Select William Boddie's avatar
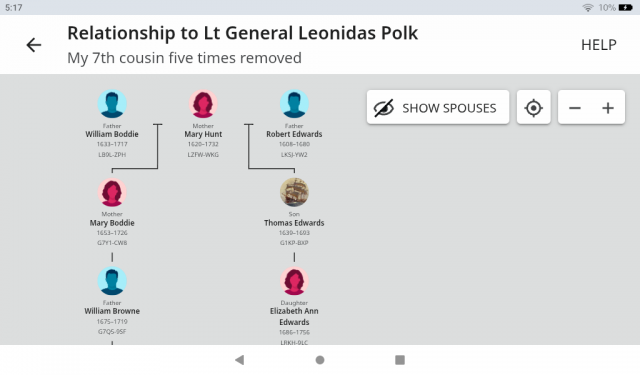Viewport: 640px width, 375px height. [x=112, y=104]
